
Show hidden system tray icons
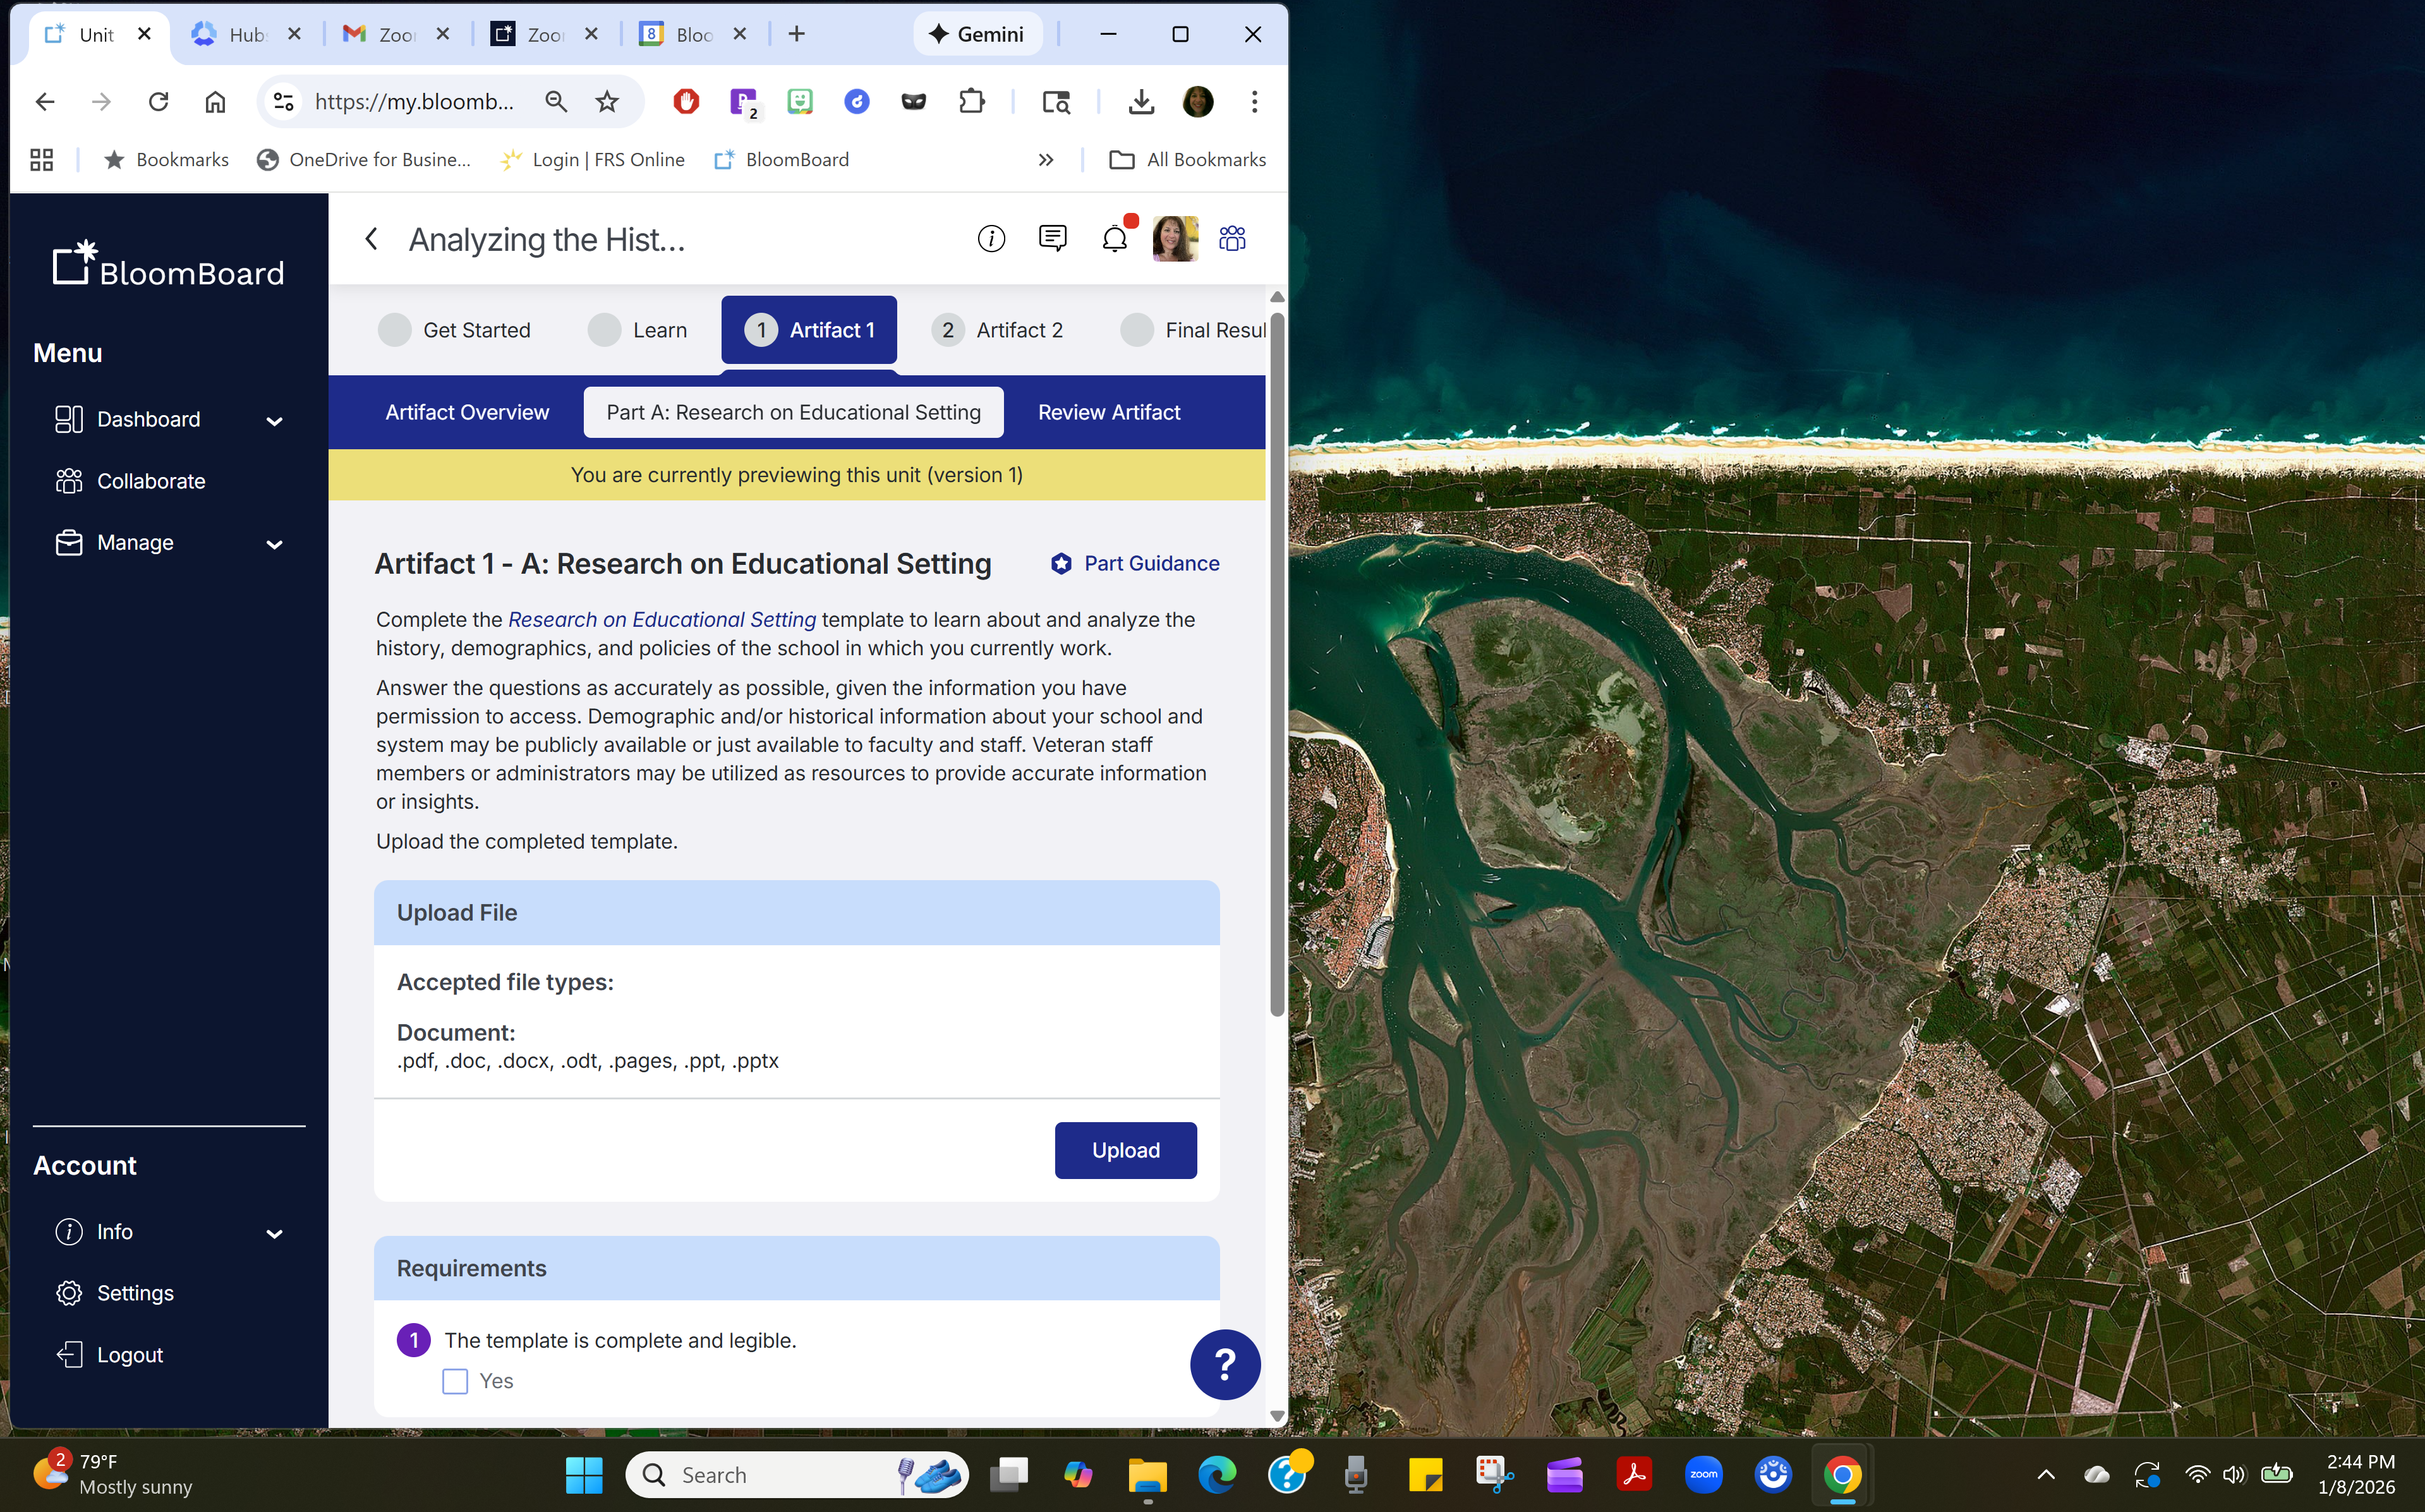point(2046,1474)
